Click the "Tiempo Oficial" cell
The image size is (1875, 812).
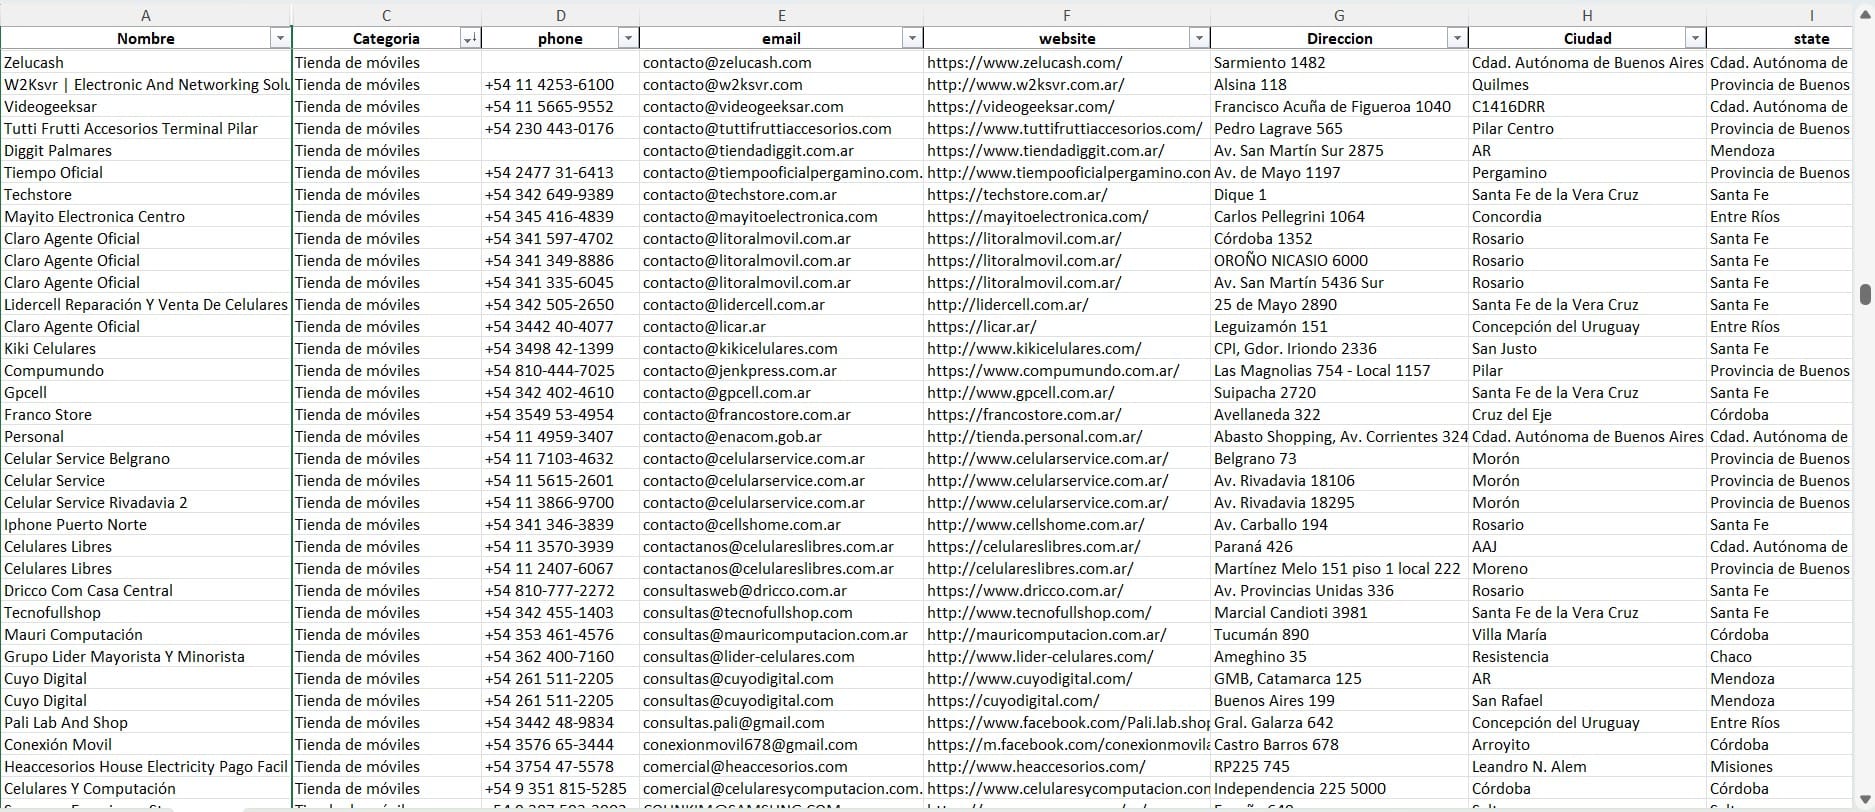(146, 172)
